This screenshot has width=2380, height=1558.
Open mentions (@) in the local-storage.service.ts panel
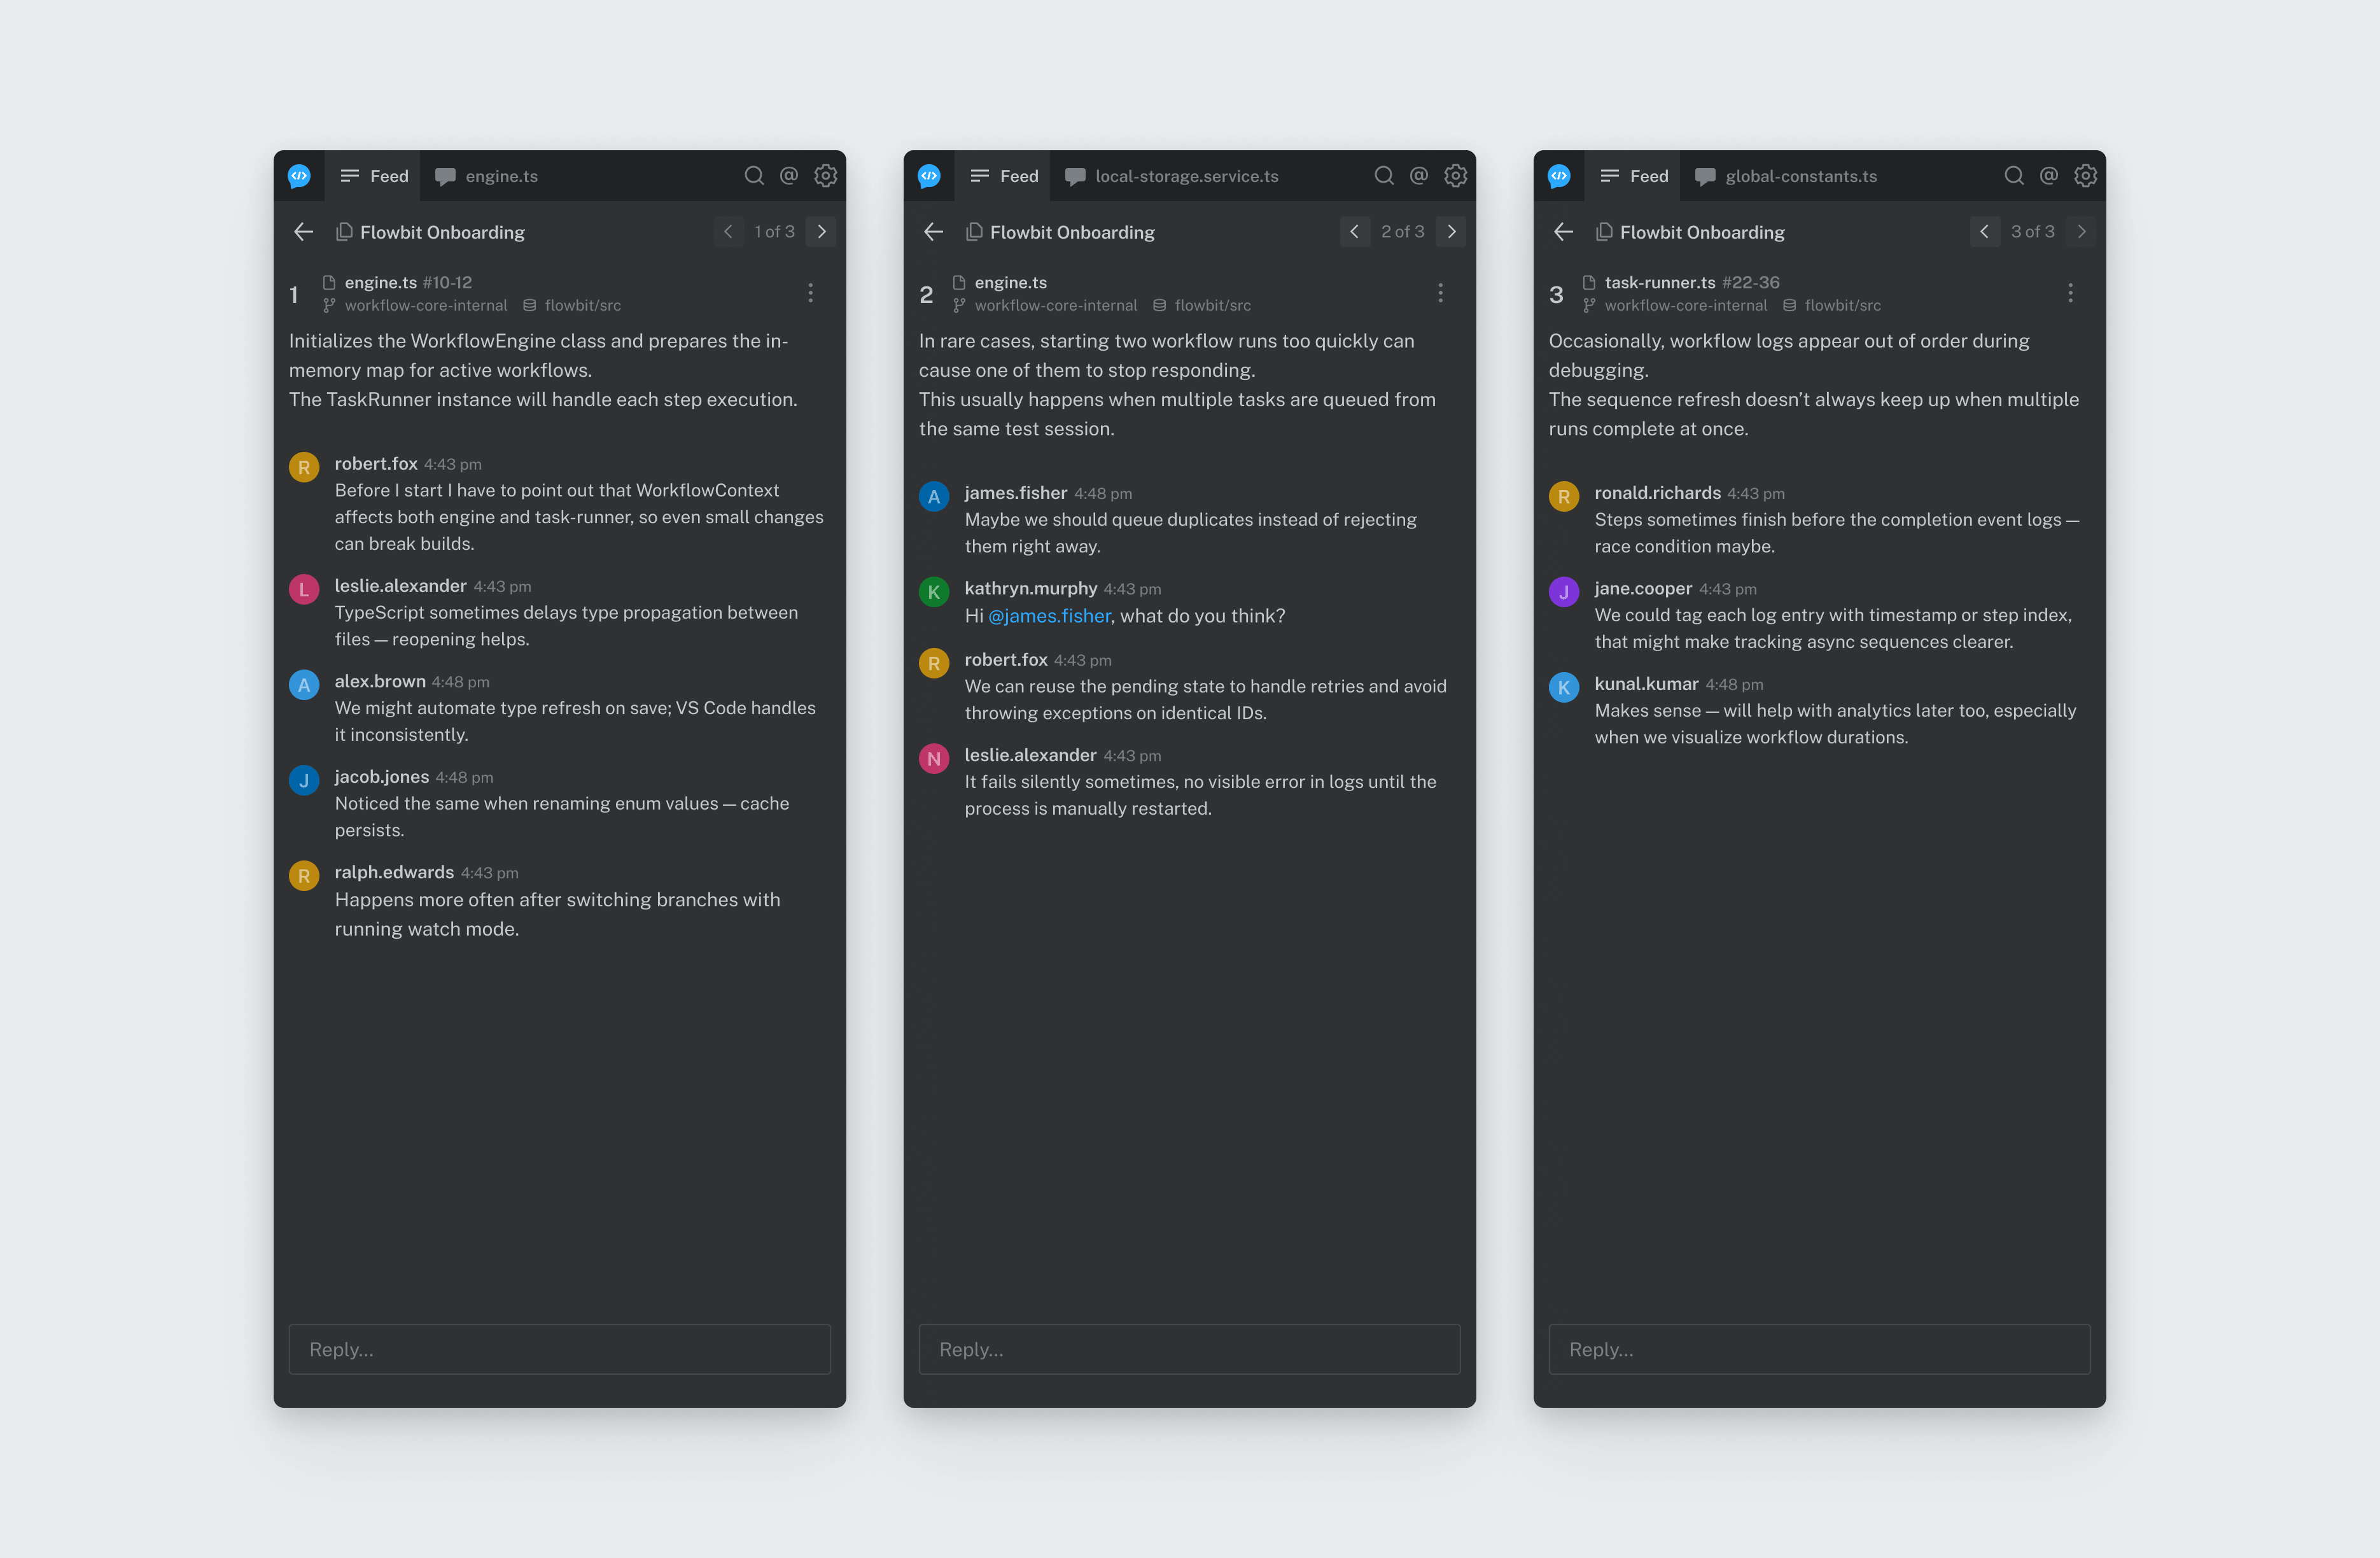point(1419,176)
